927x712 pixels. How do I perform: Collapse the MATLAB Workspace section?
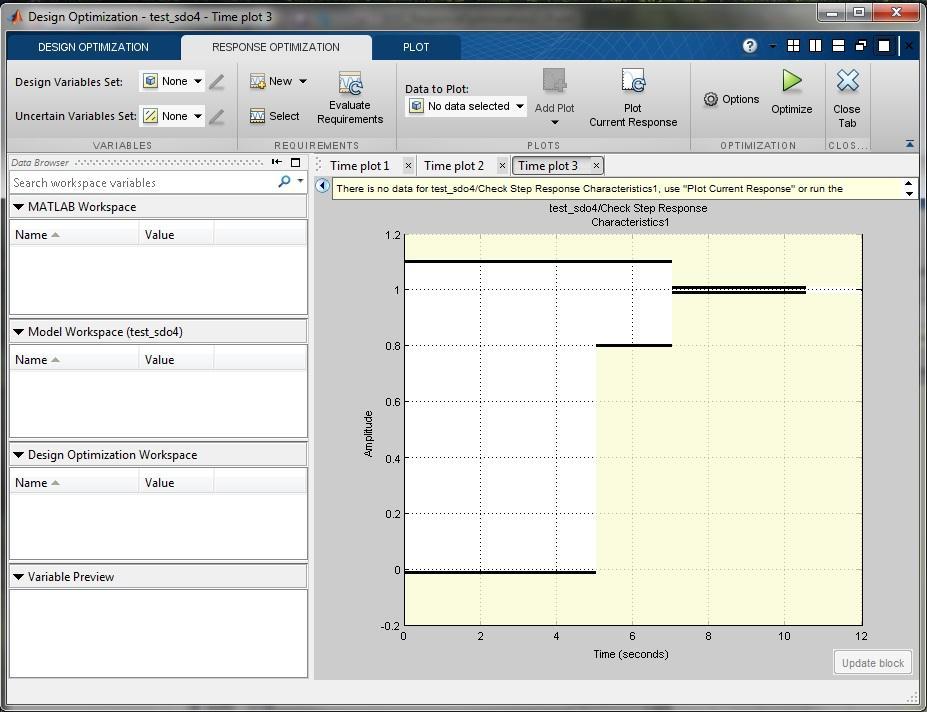(x=18, y=207)
